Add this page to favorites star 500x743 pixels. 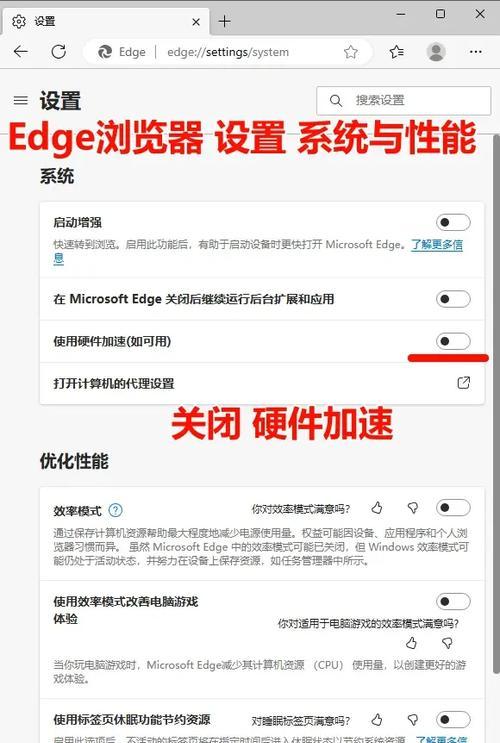(351, 52)
